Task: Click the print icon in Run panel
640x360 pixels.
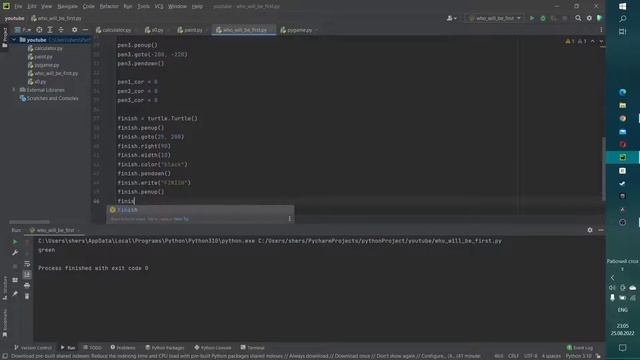Action: pos(27,285)
